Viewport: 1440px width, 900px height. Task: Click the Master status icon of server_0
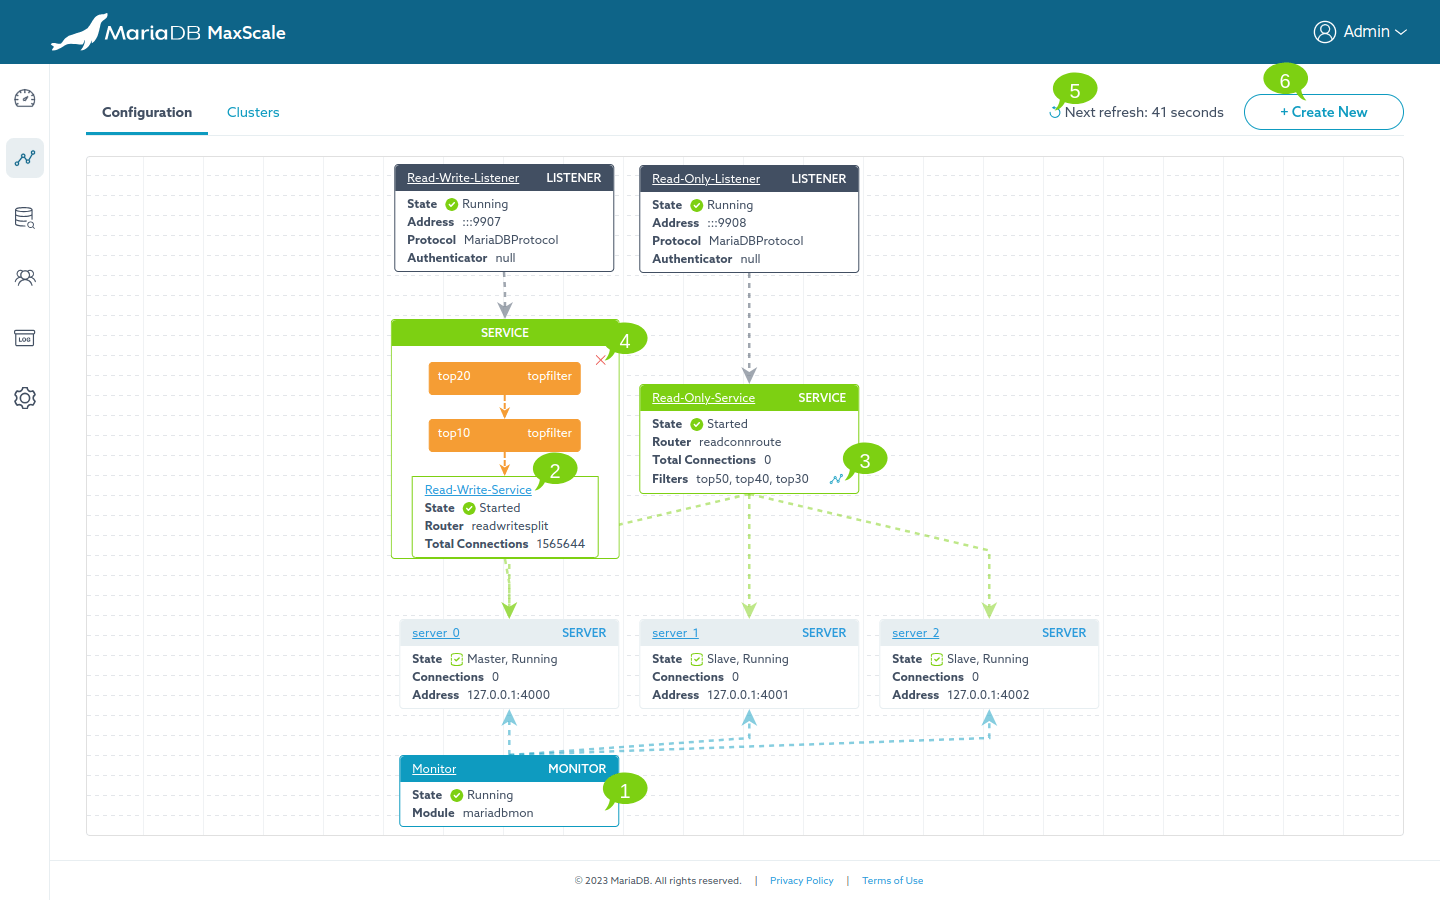(457, 659)
